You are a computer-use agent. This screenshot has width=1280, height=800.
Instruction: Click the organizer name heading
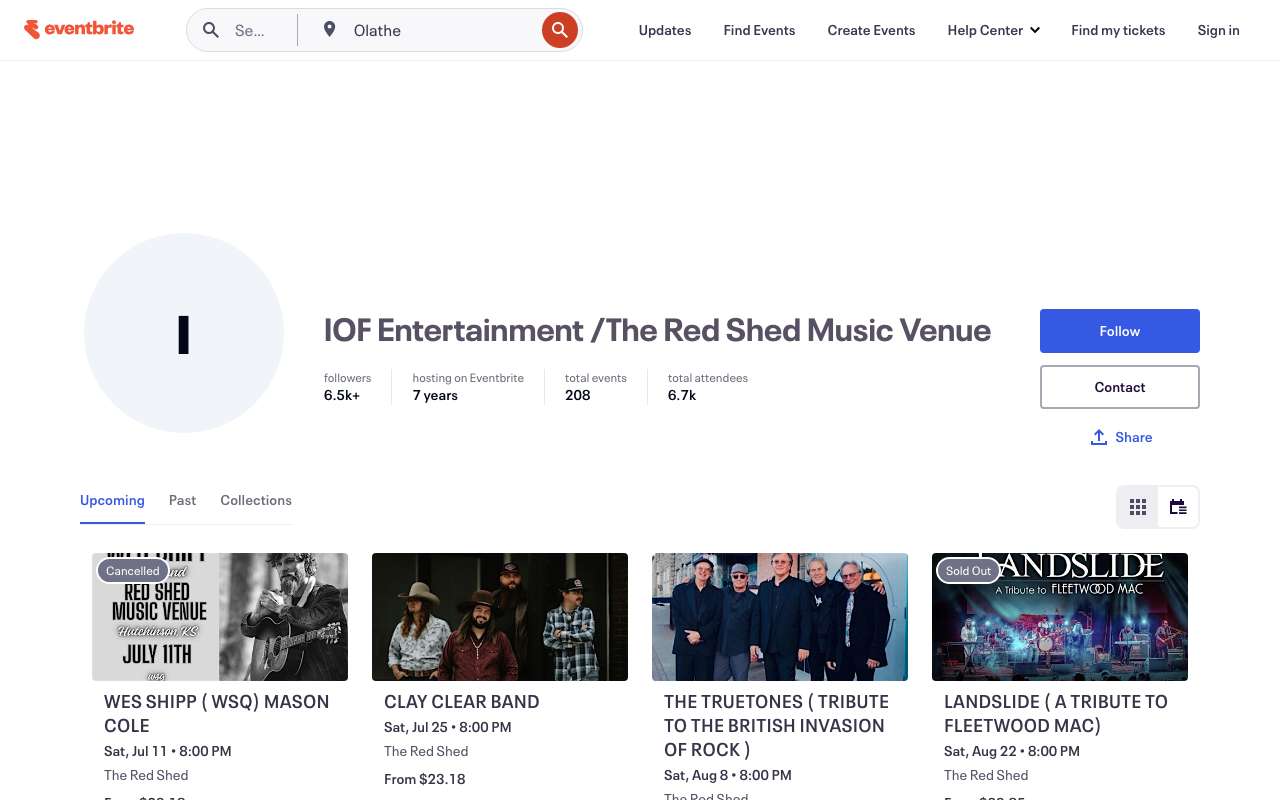(657, 330)
